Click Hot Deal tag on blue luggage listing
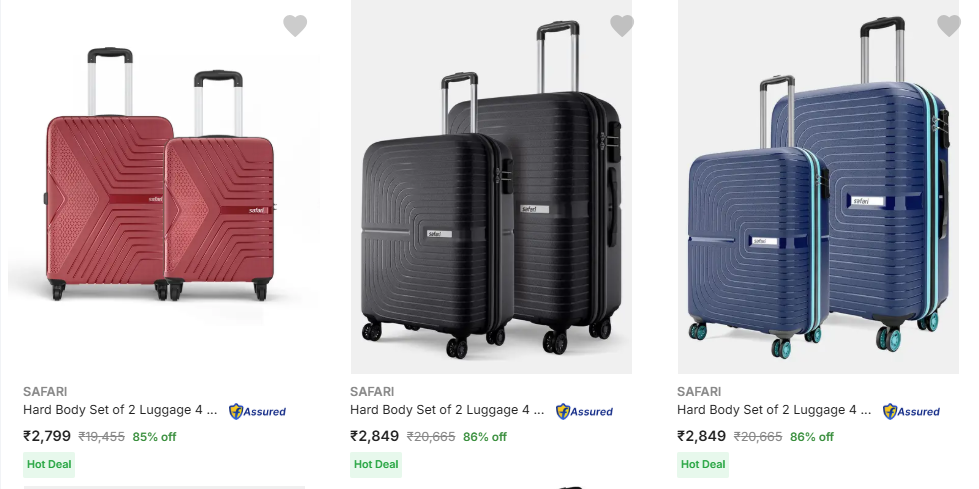 [703, 464]
